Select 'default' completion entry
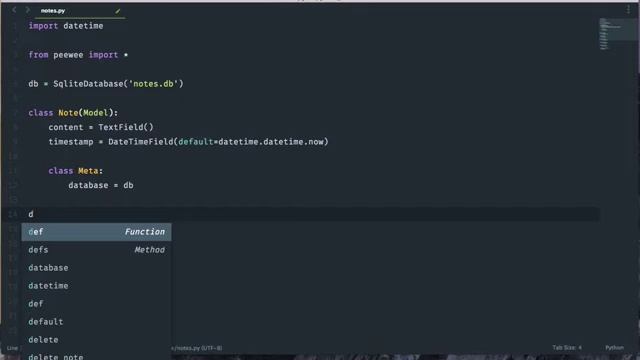Viewport: 640px width, 360px height. pyautogui.click(x=96, y=322)
